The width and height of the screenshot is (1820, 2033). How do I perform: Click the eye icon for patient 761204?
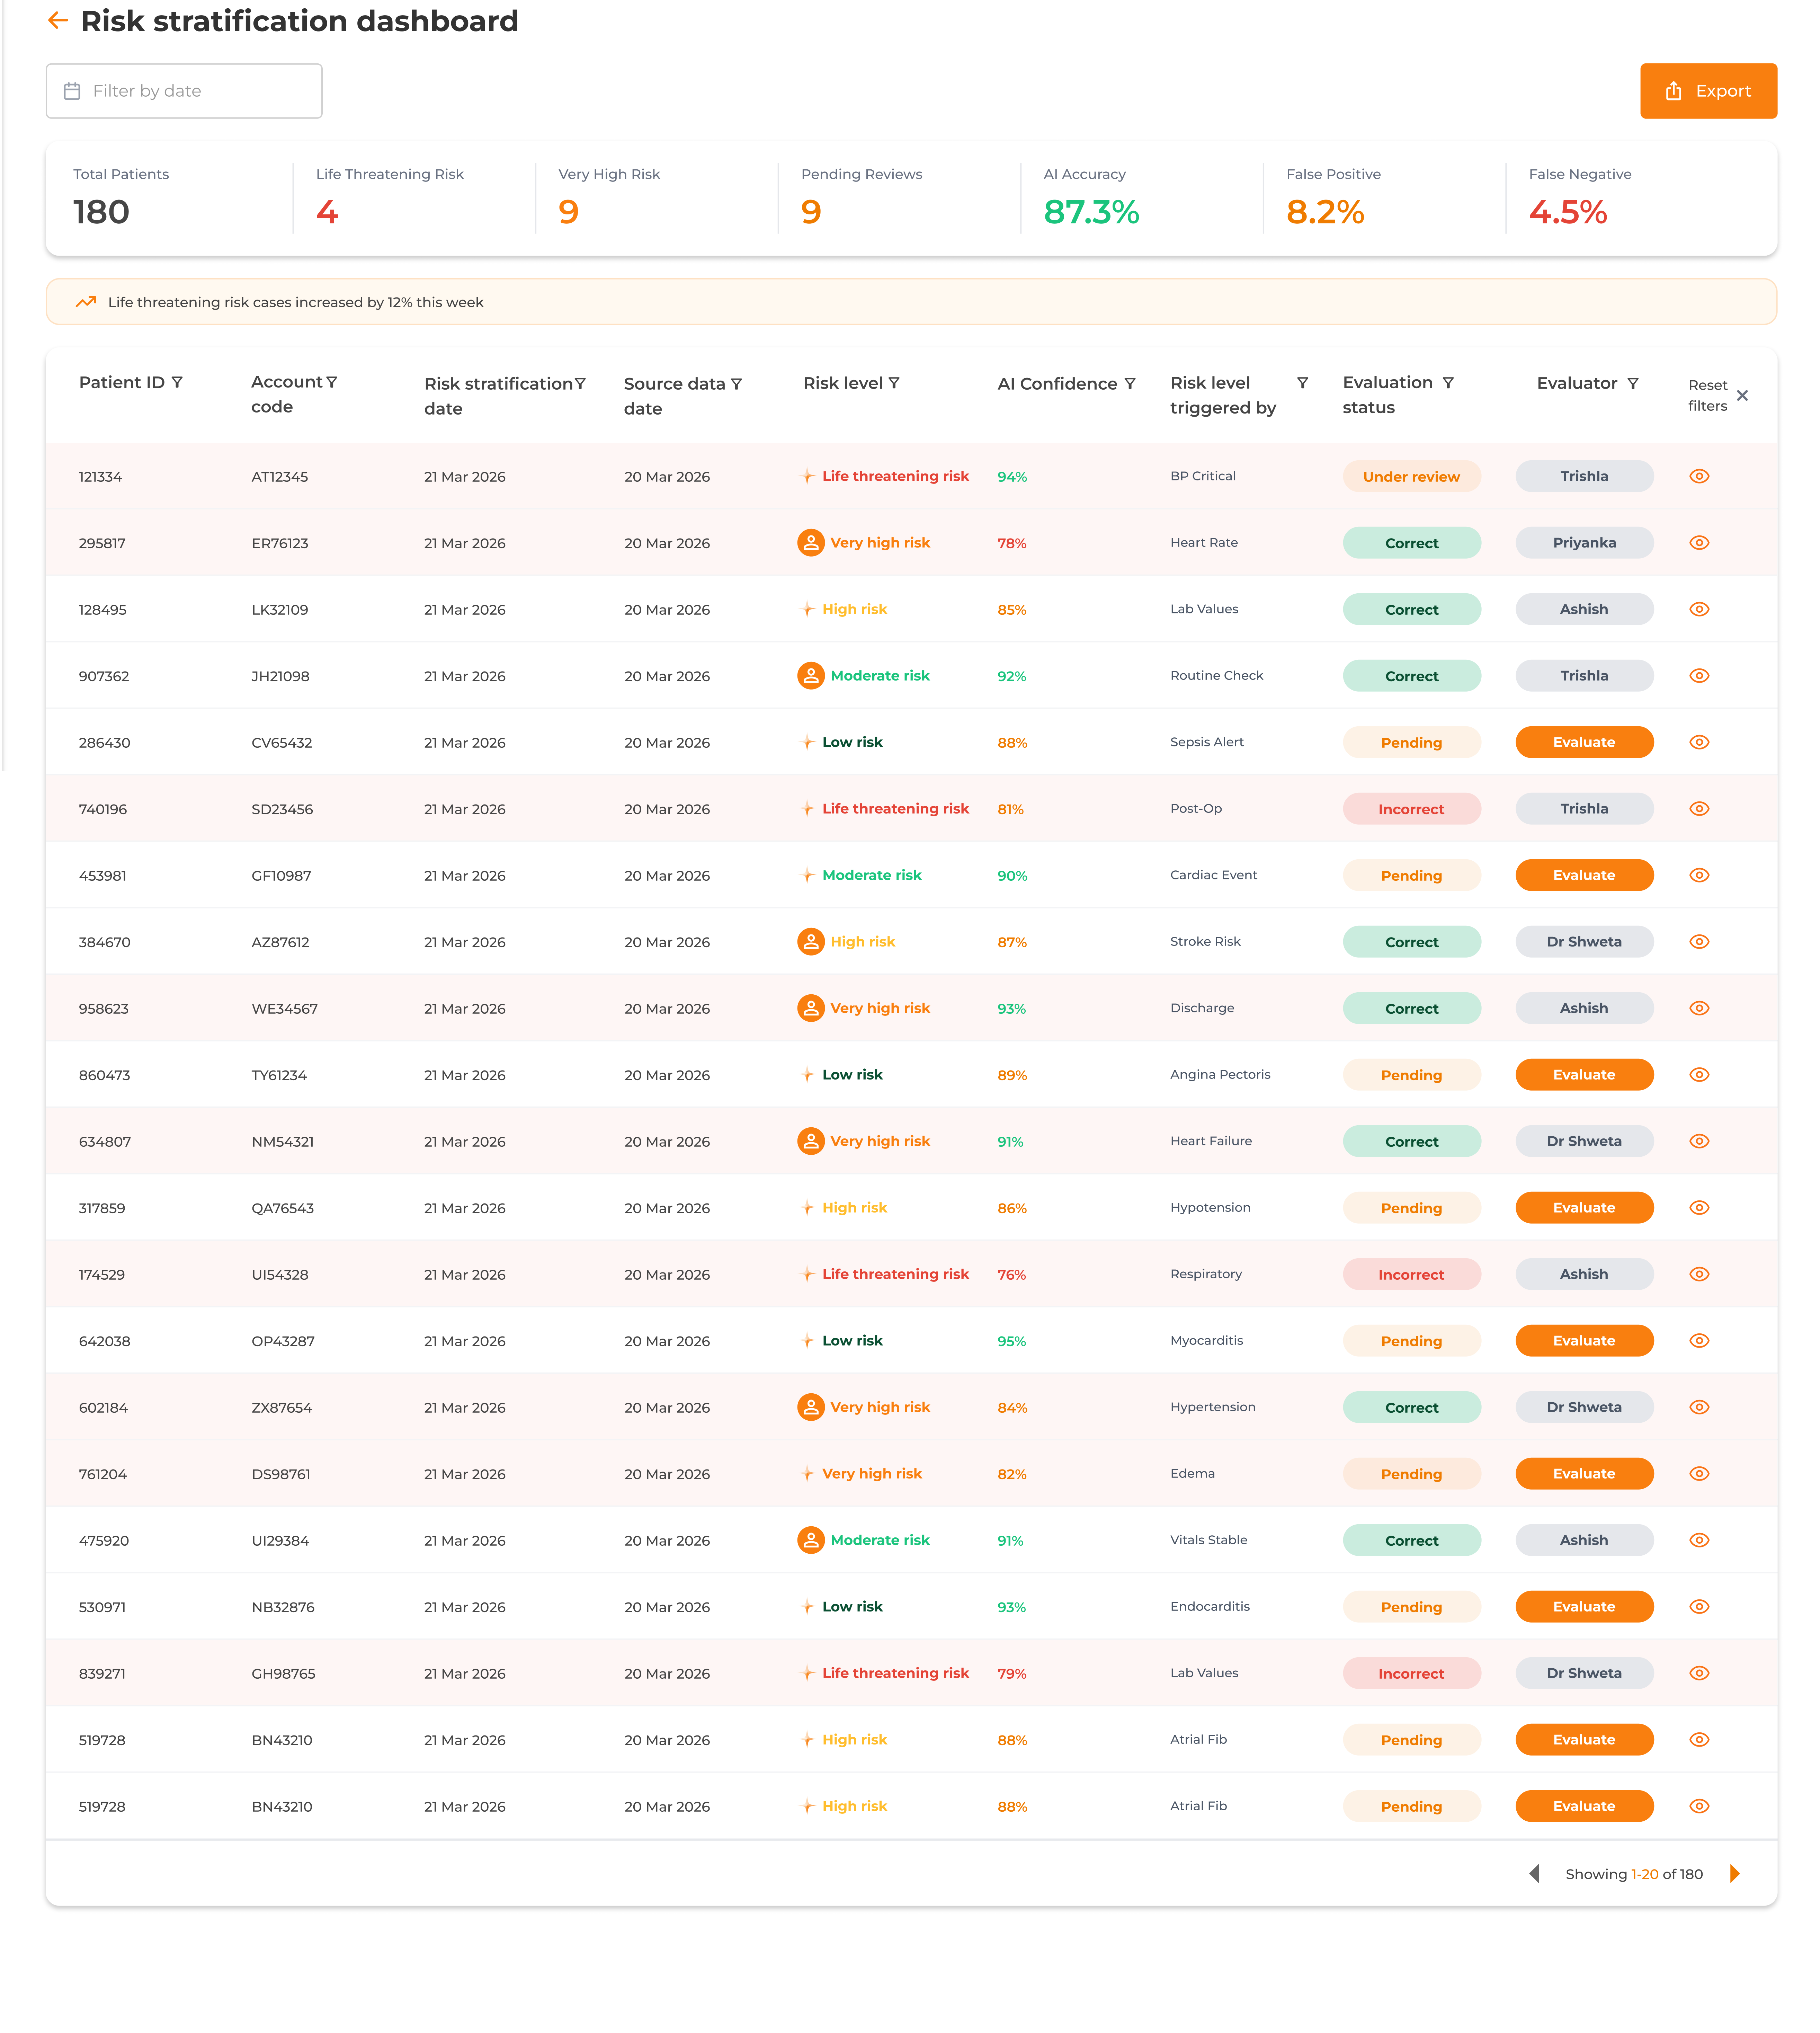click(1699, 1474)
